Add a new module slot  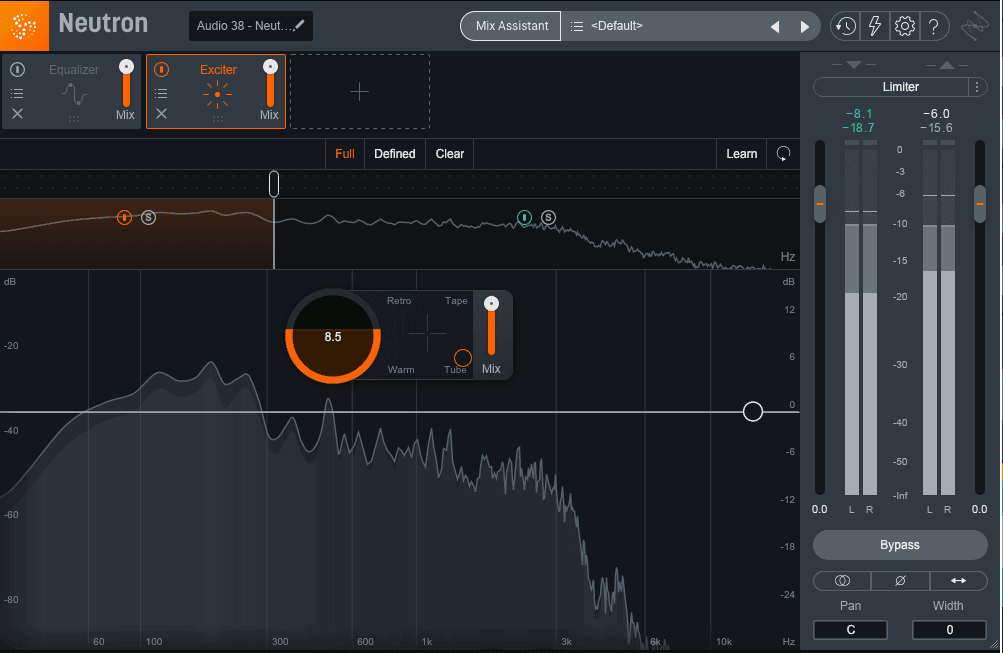click(359, 91)
